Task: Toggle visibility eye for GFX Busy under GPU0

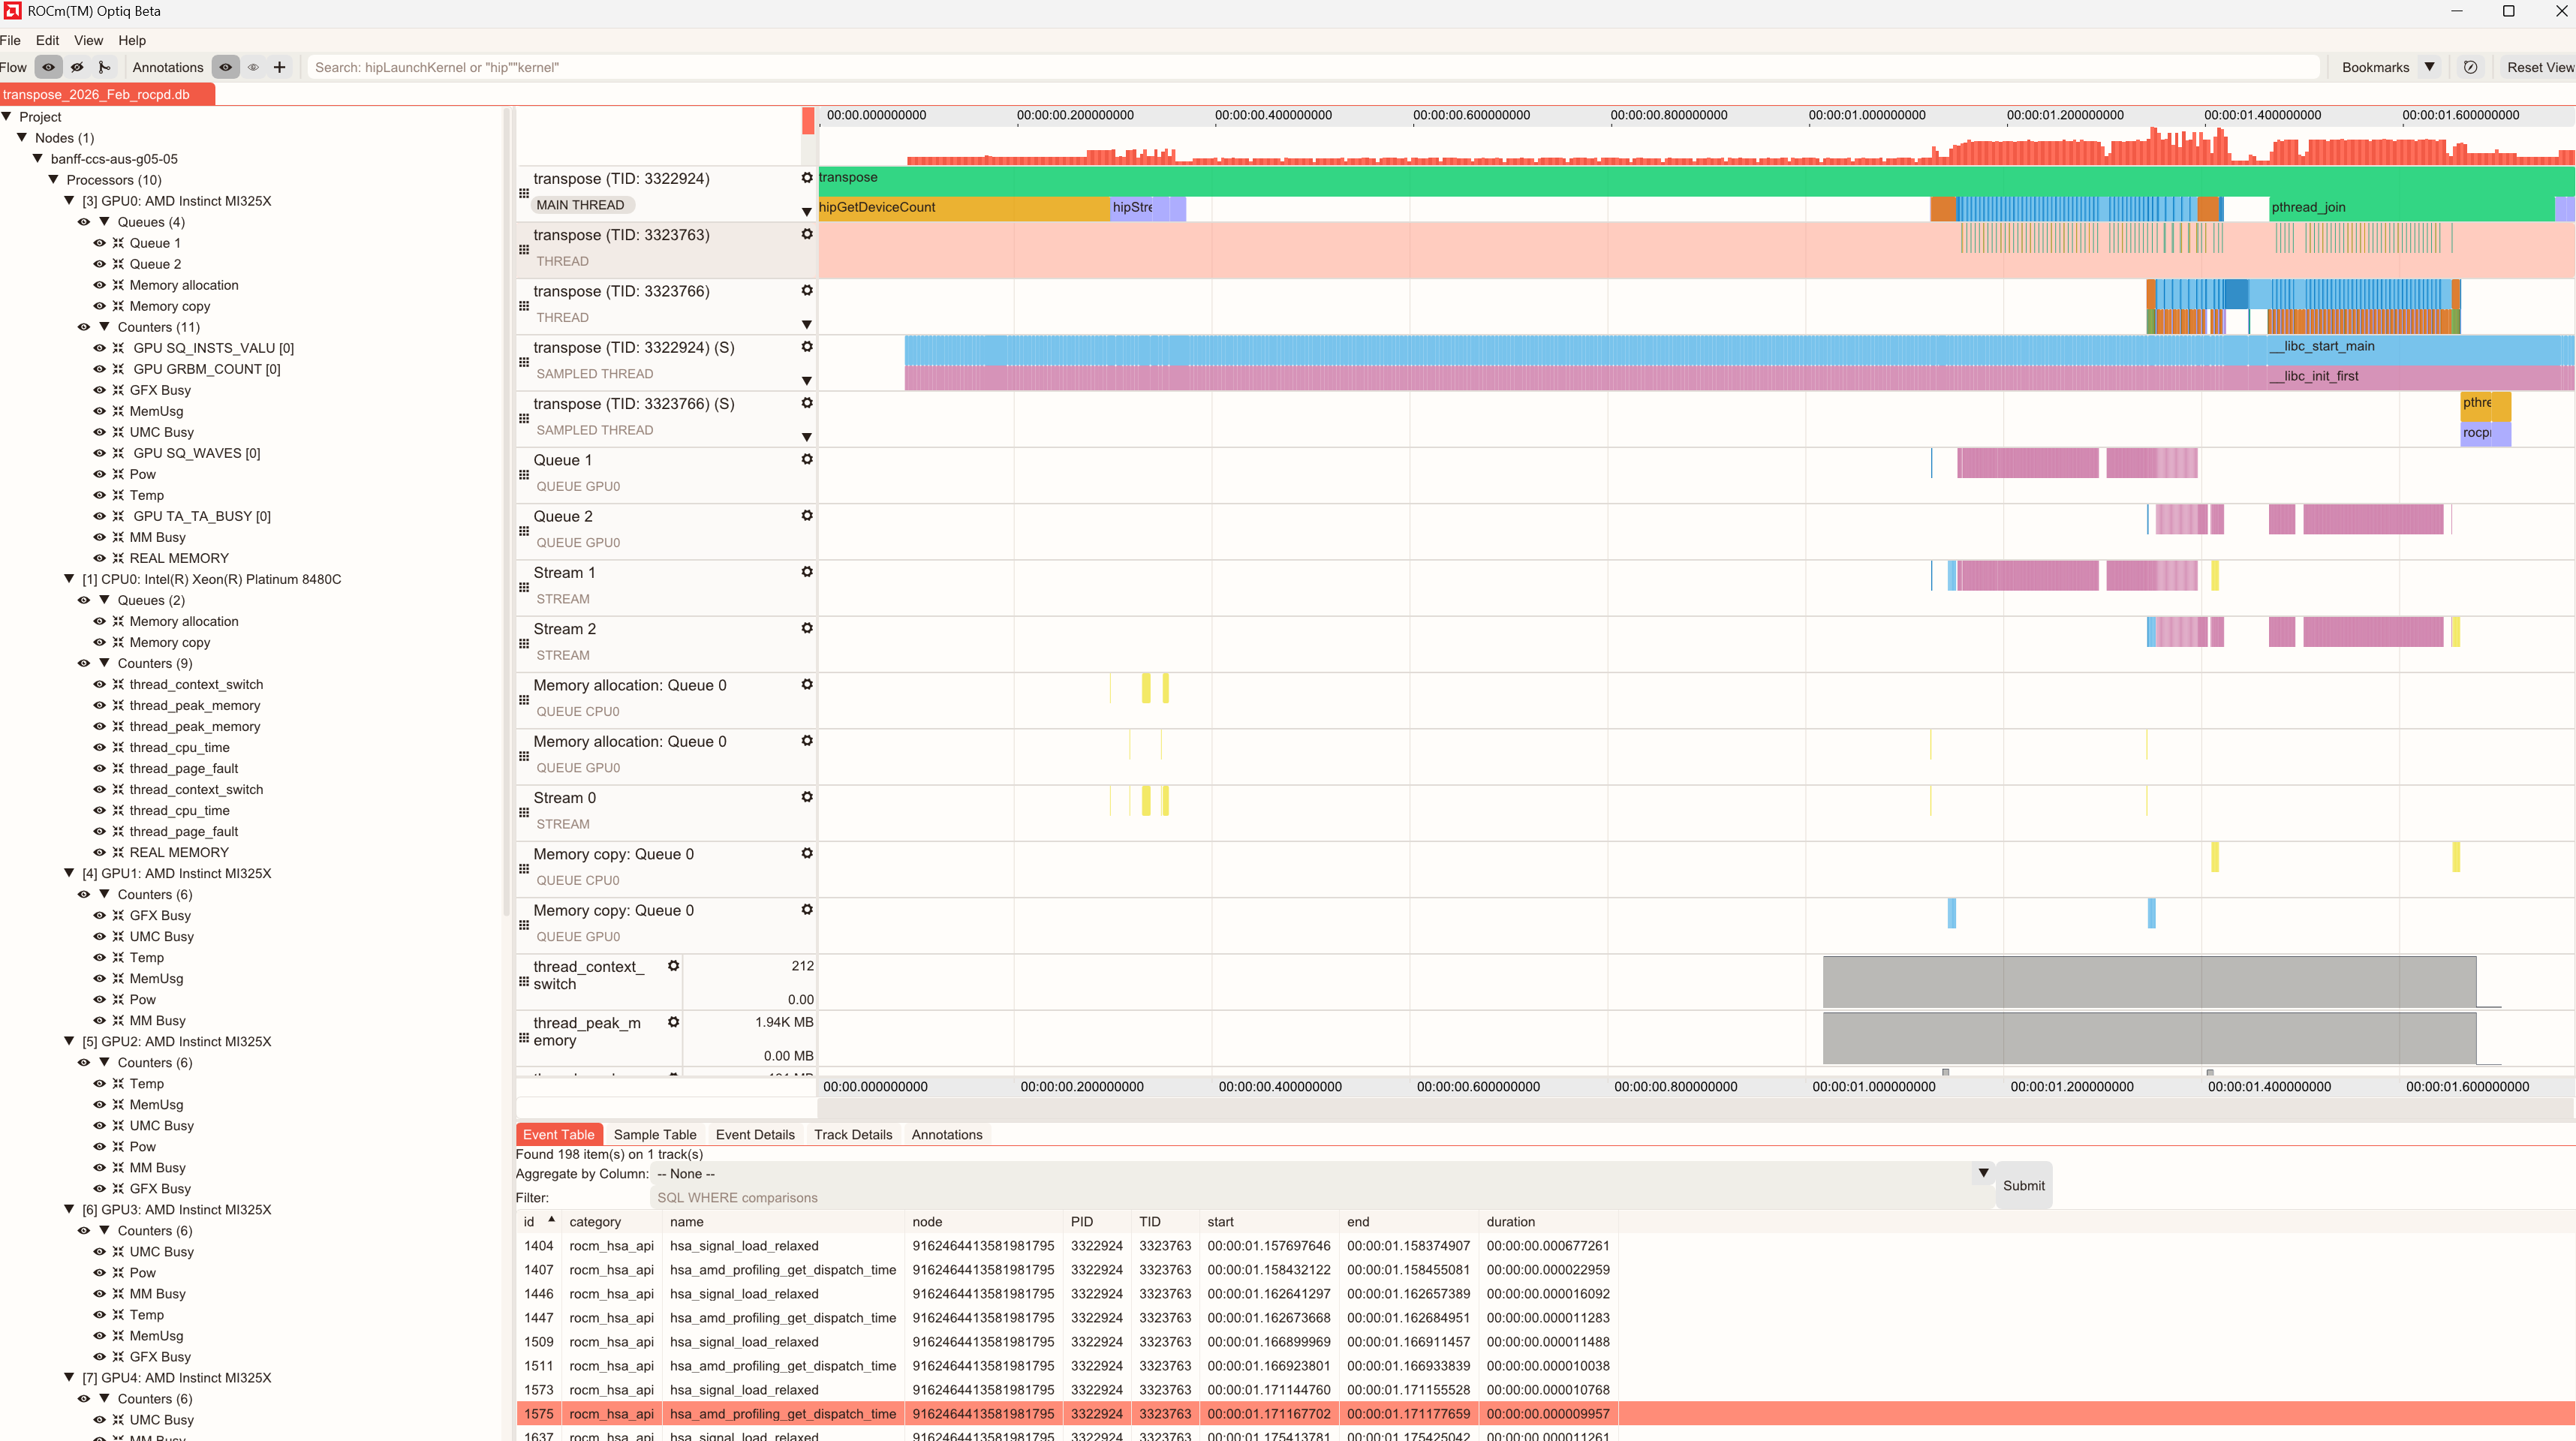Action: [99, 390]
